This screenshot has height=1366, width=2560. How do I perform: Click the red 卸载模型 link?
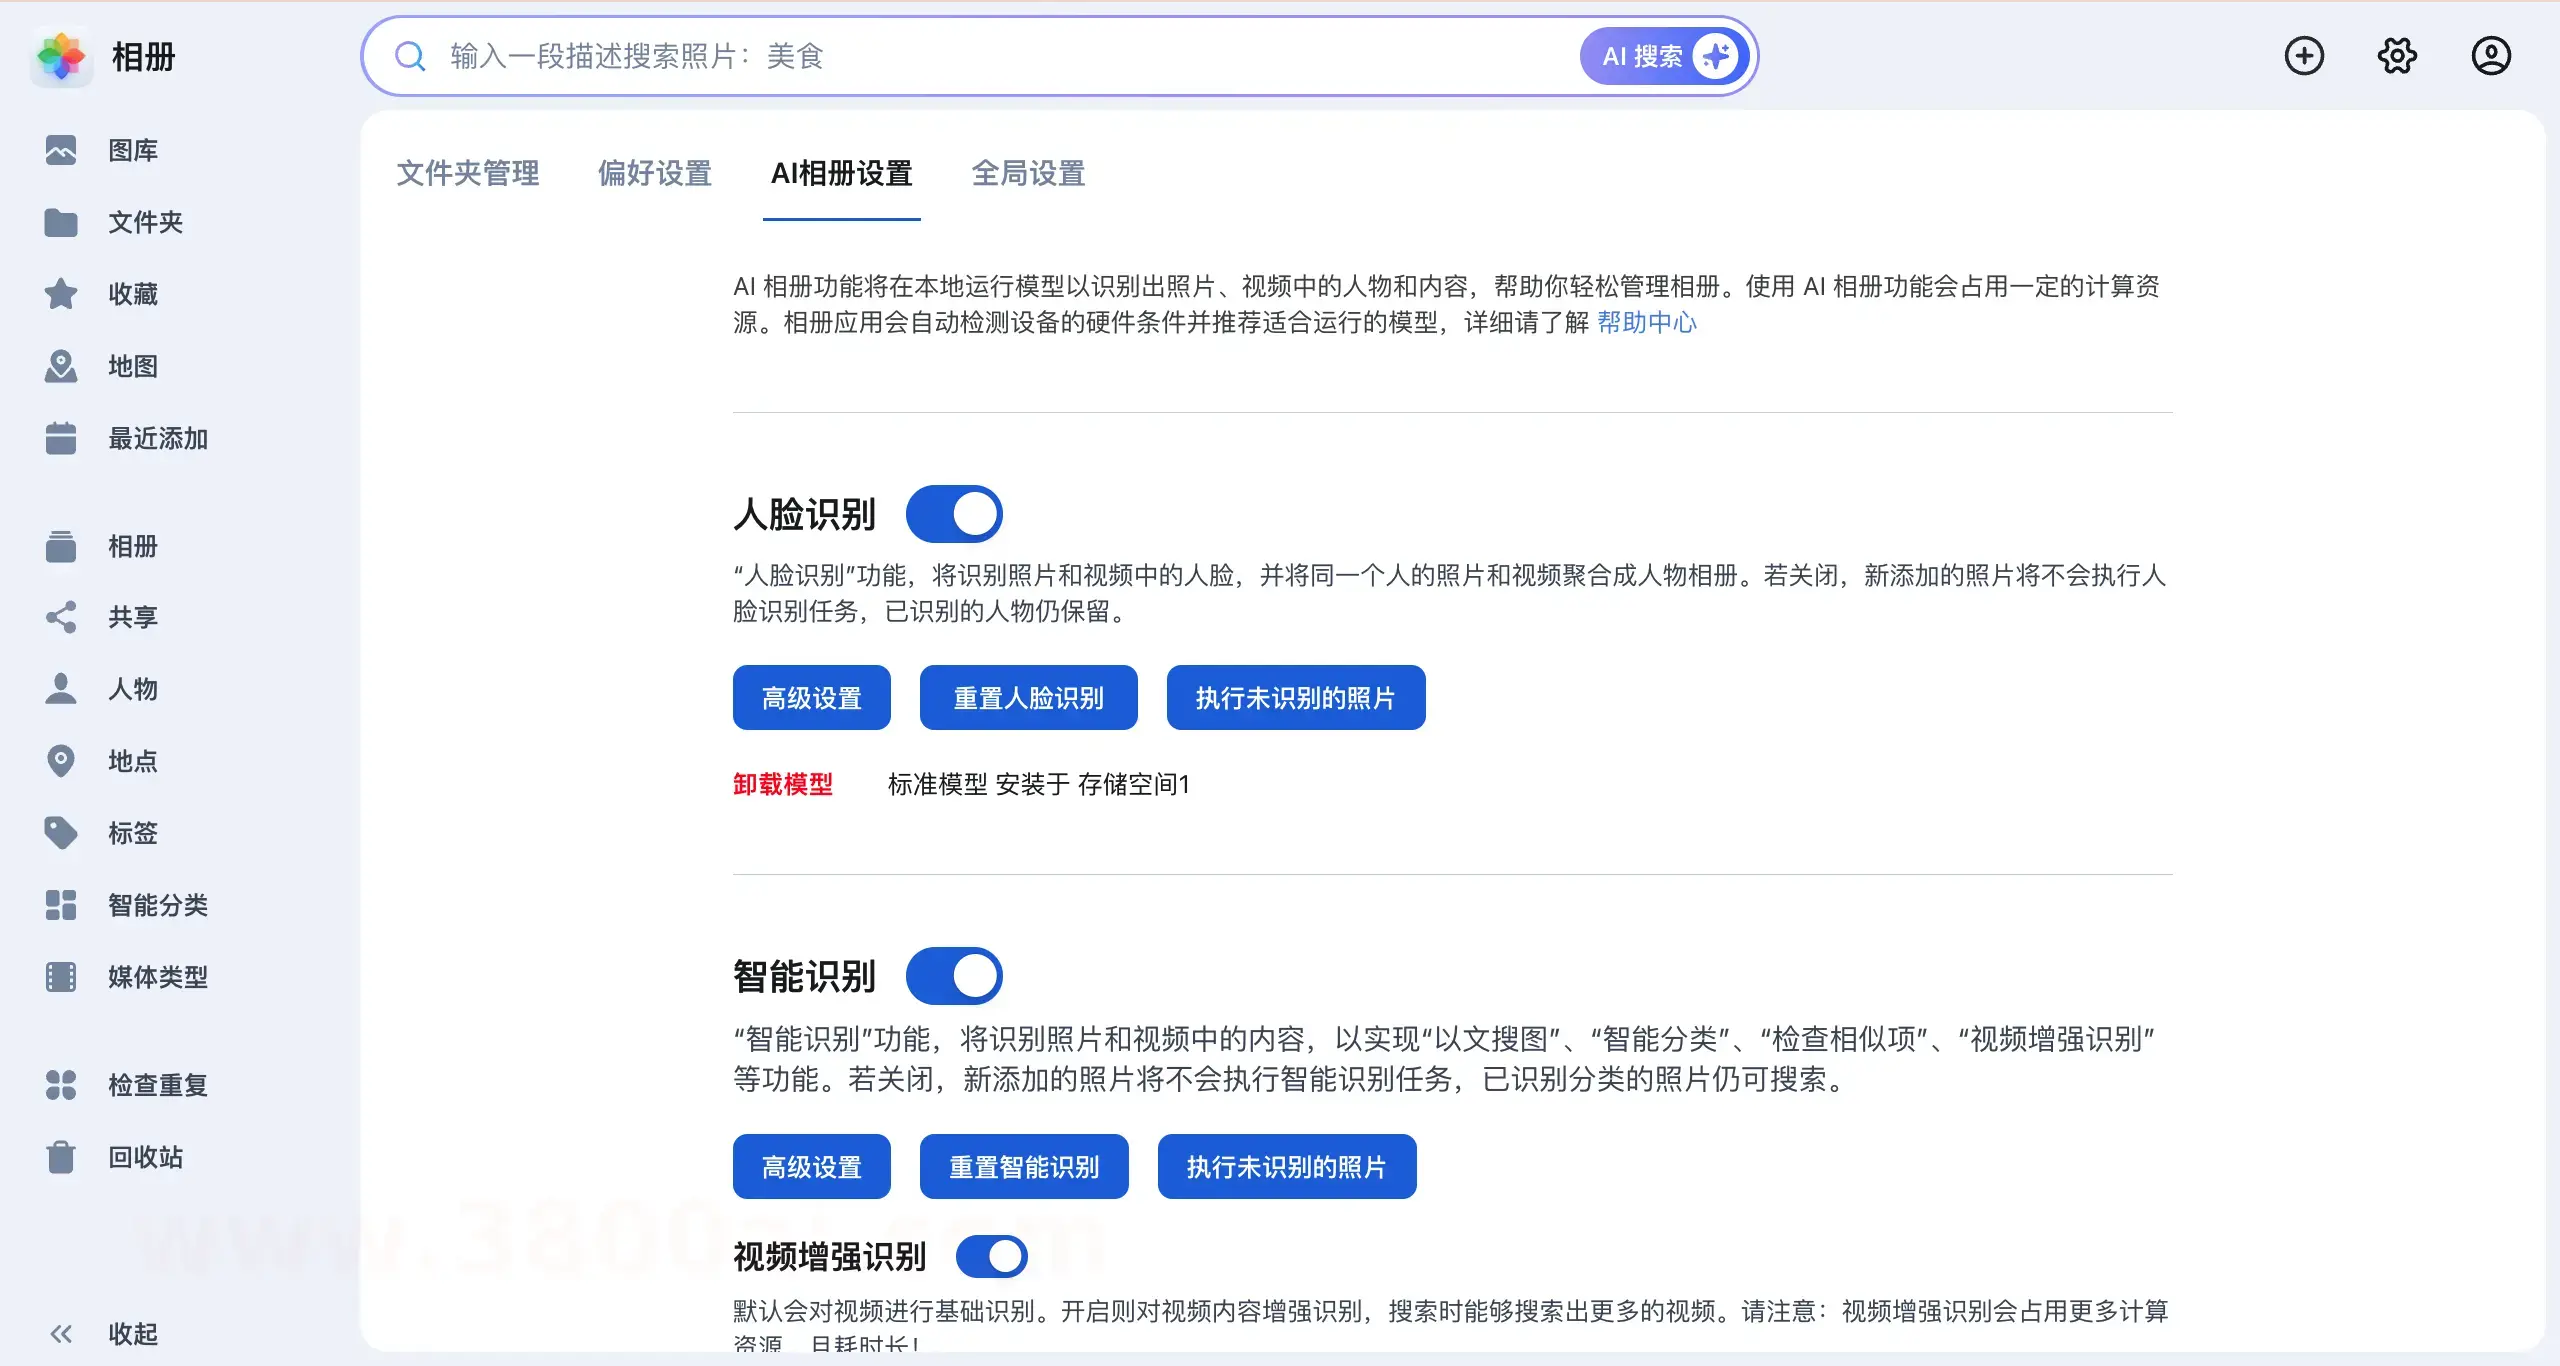click(782, 784)
